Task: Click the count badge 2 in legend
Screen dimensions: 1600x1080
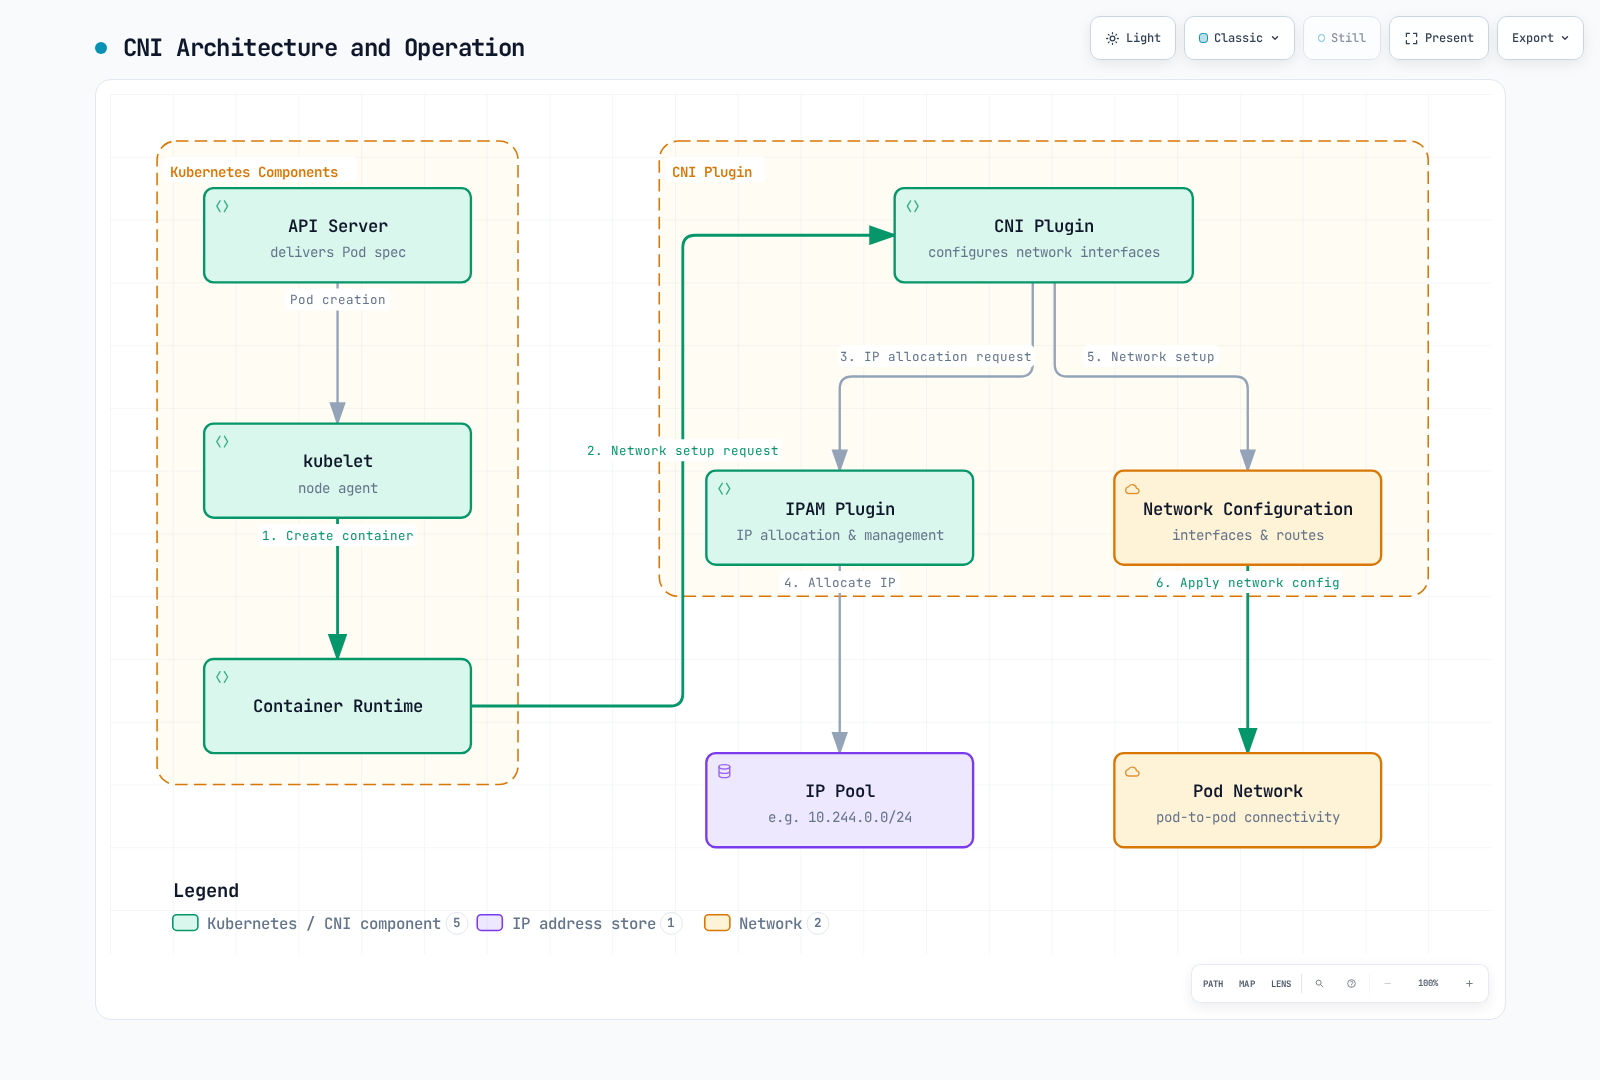Action: pyautogui.click(x=818, y=923)
